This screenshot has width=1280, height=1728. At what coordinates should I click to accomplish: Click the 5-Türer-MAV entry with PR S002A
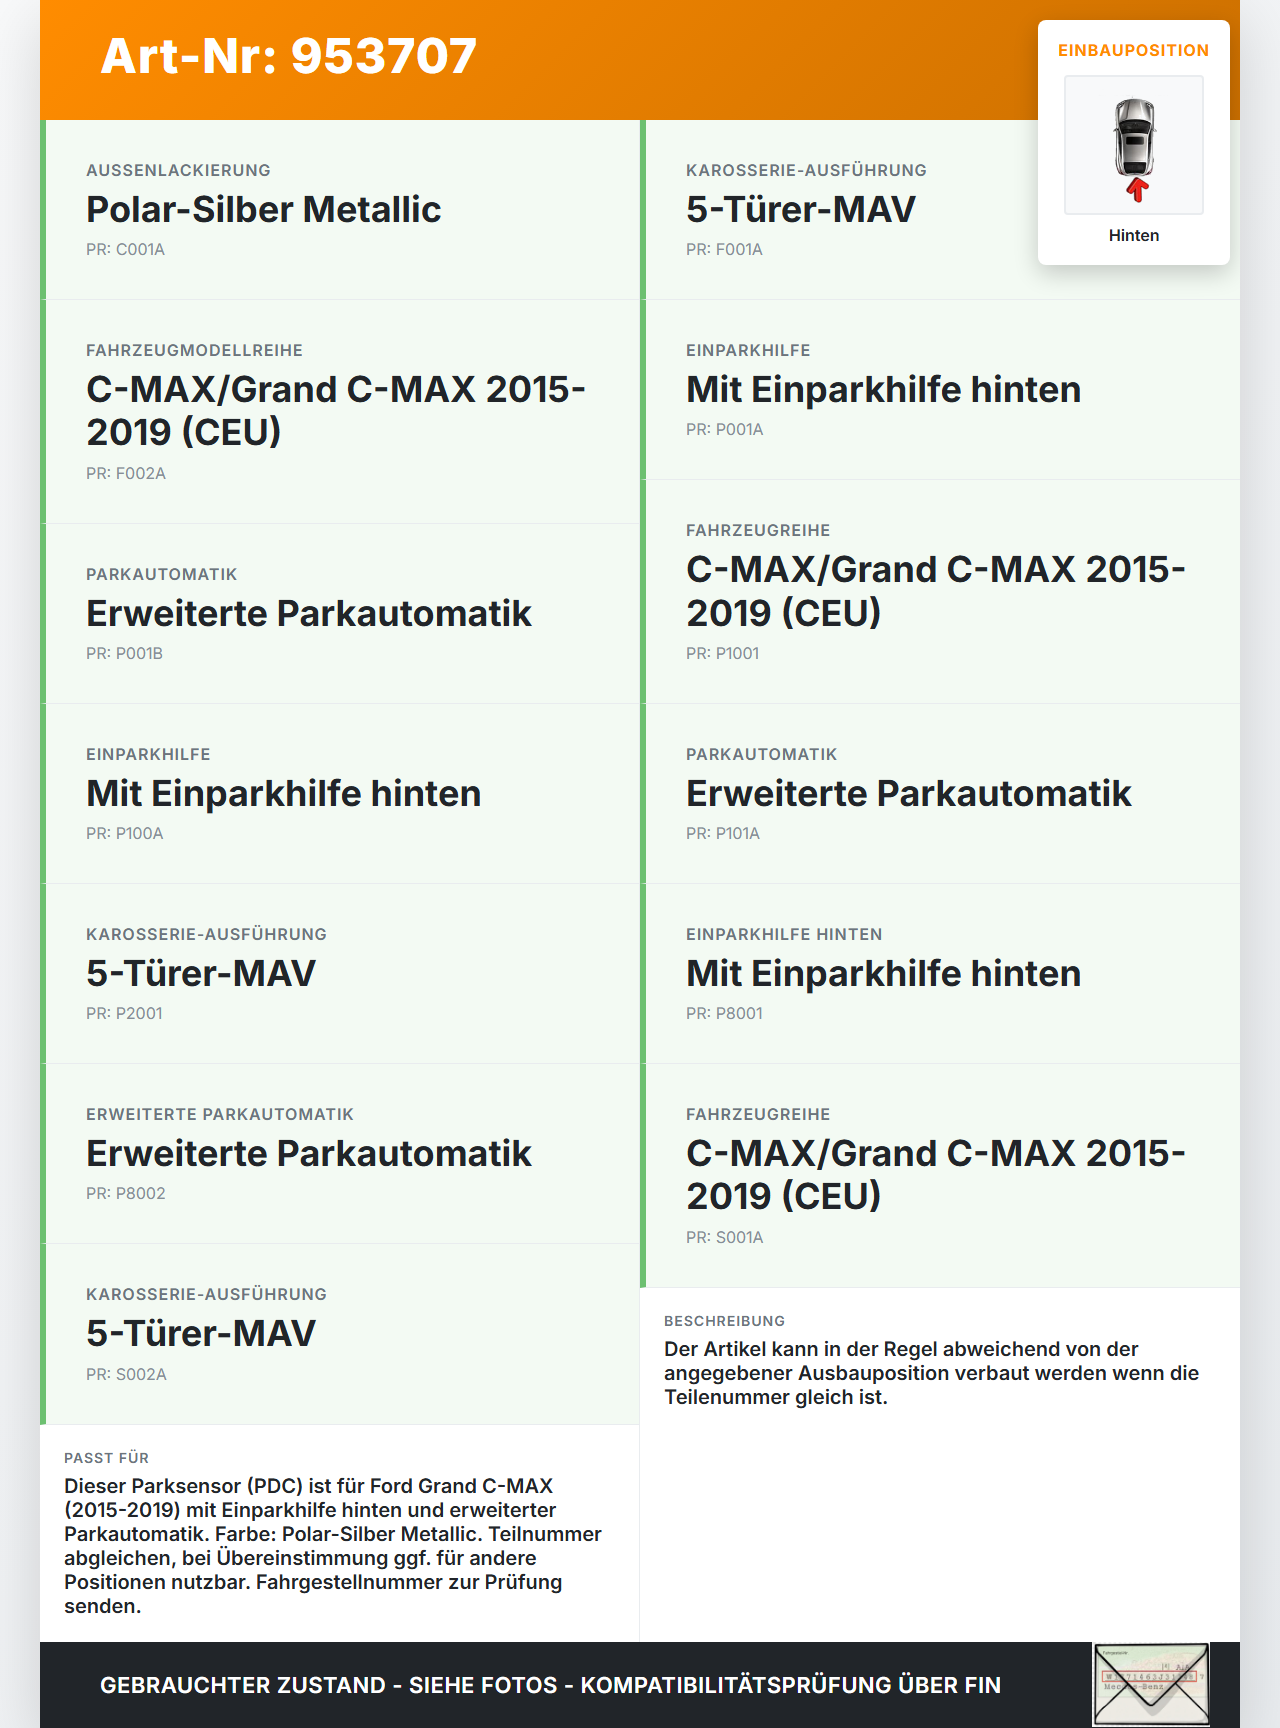(x=201, y=1333)
